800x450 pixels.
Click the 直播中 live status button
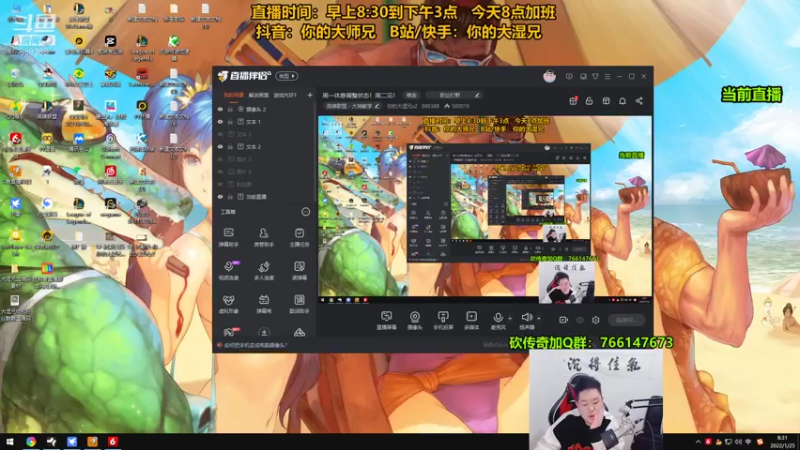626,320
